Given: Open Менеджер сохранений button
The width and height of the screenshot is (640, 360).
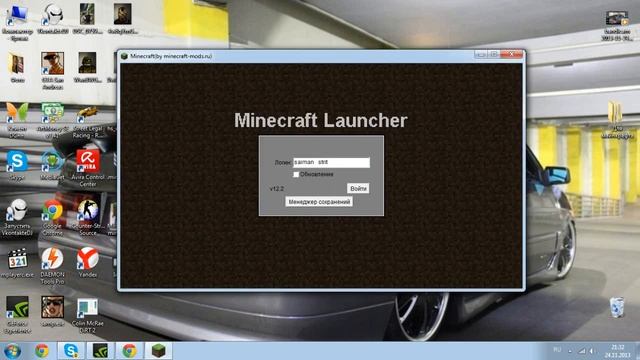Looking at the screenshot, I should click(x=319, y=202).
